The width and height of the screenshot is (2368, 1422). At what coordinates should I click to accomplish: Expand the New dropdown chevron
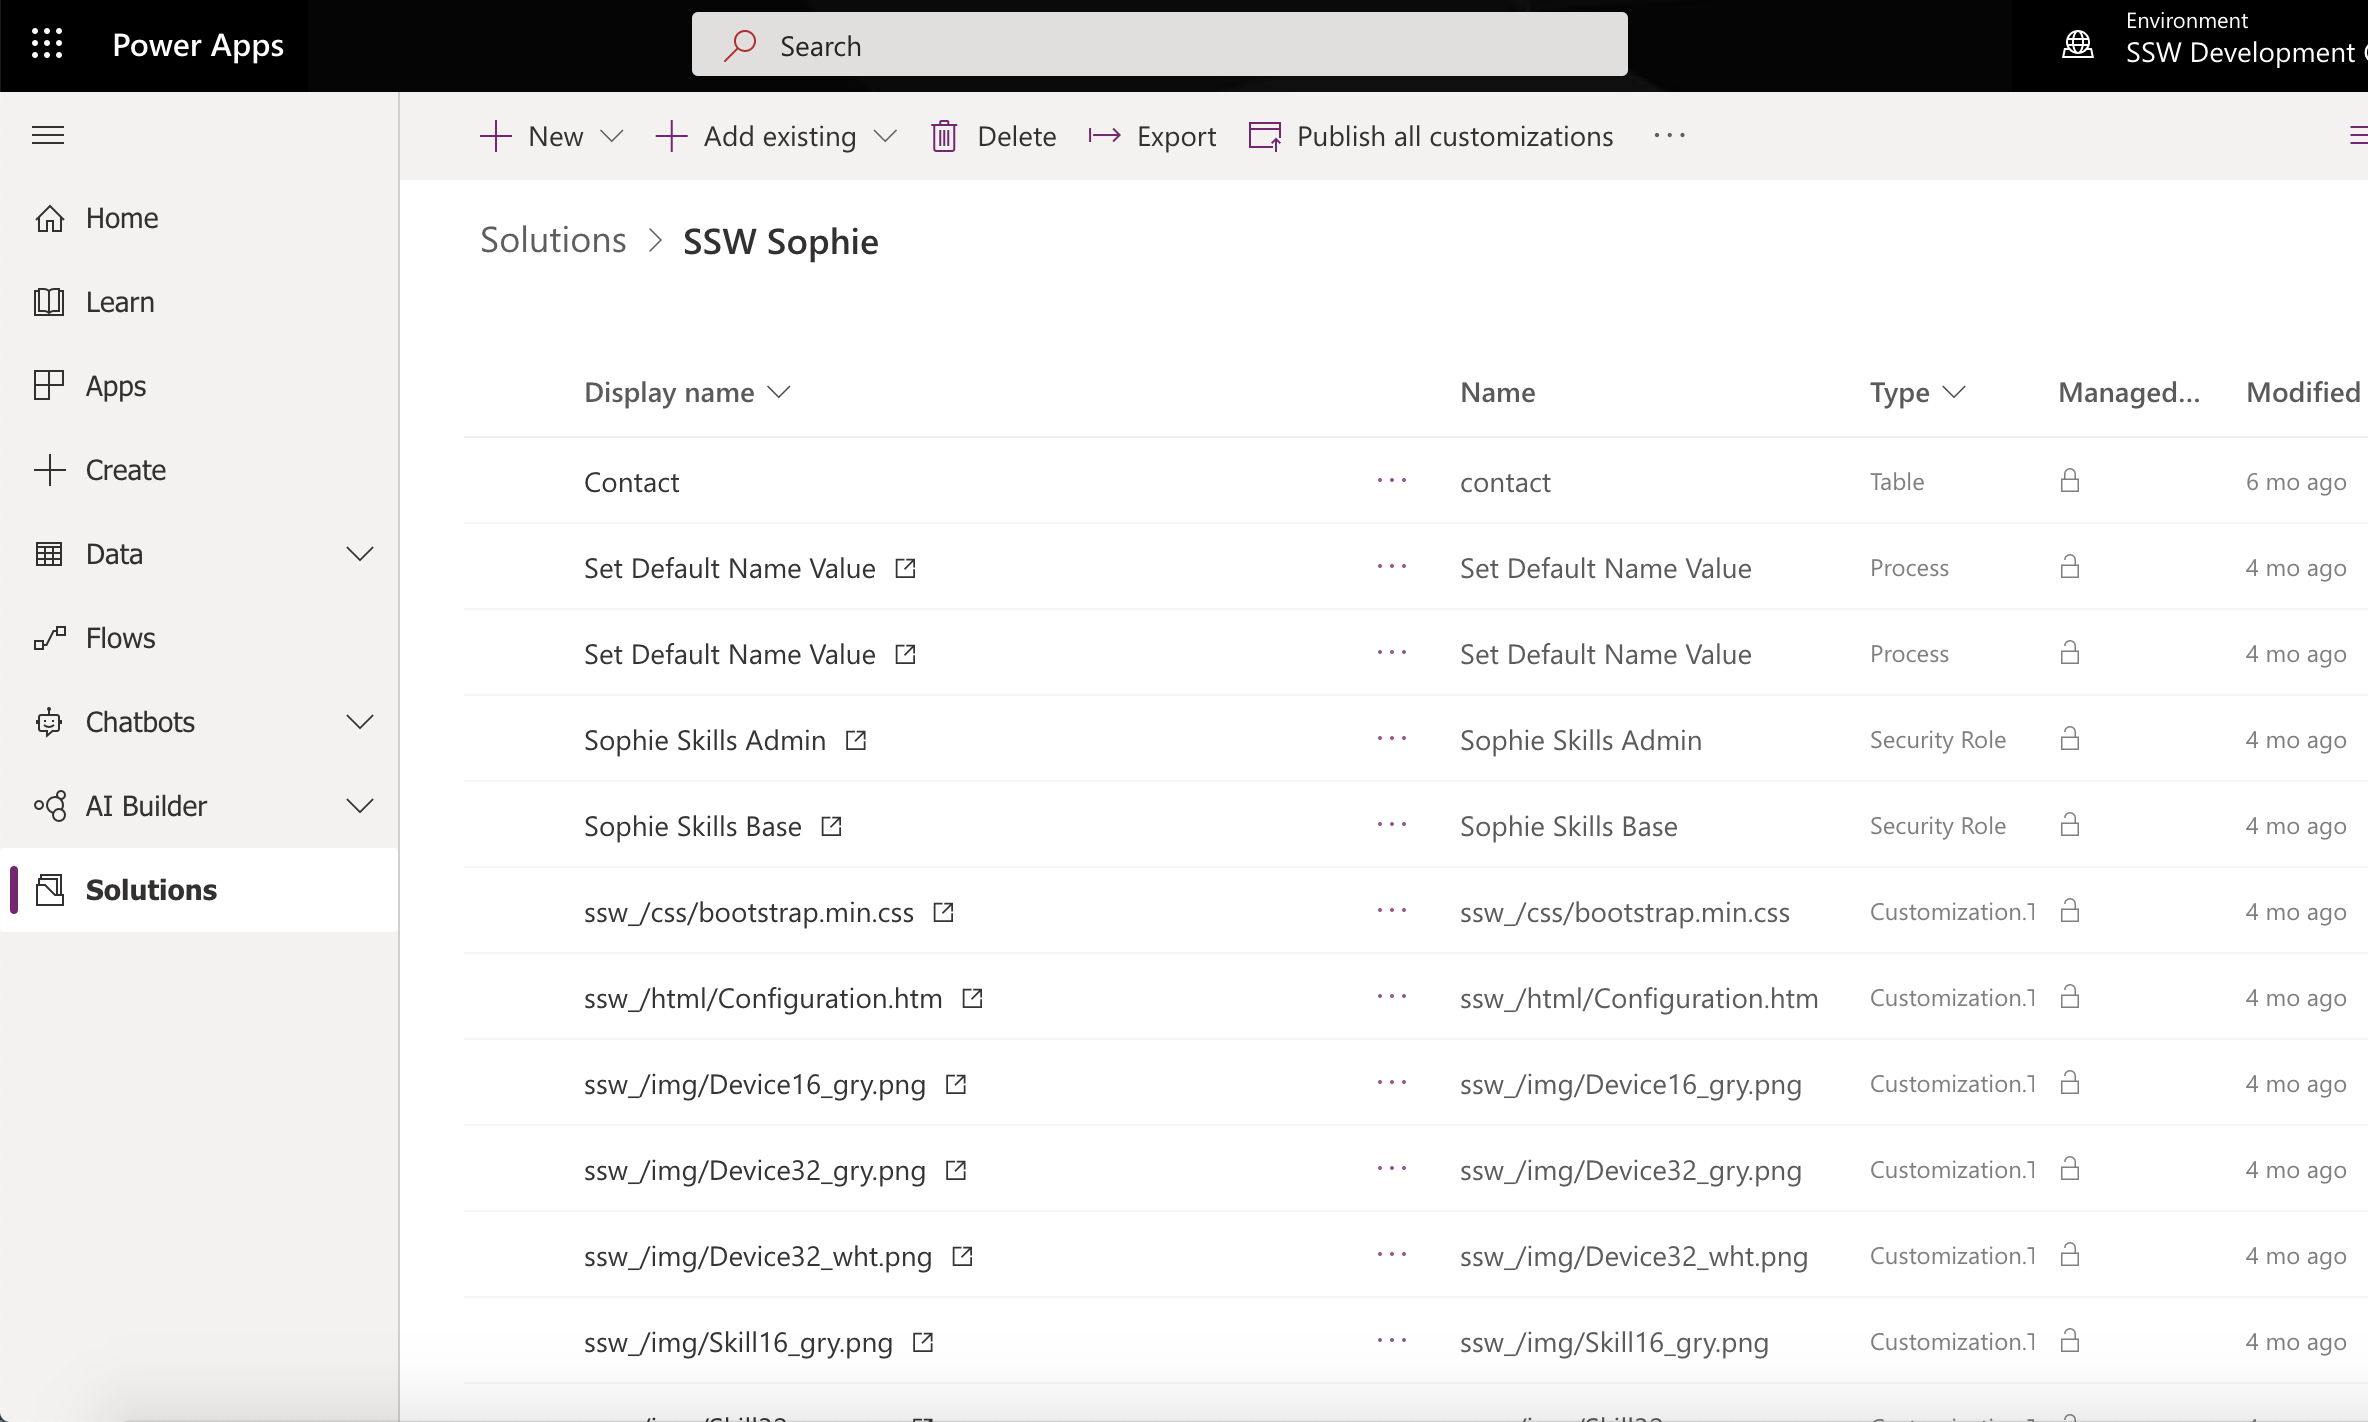click(612, 136)
